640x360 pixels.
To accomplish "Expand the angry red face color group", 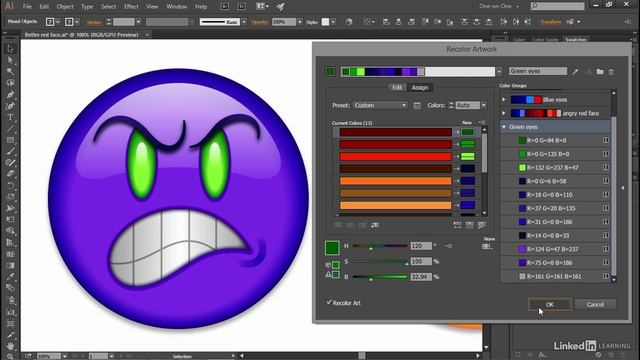I will 504,113.
